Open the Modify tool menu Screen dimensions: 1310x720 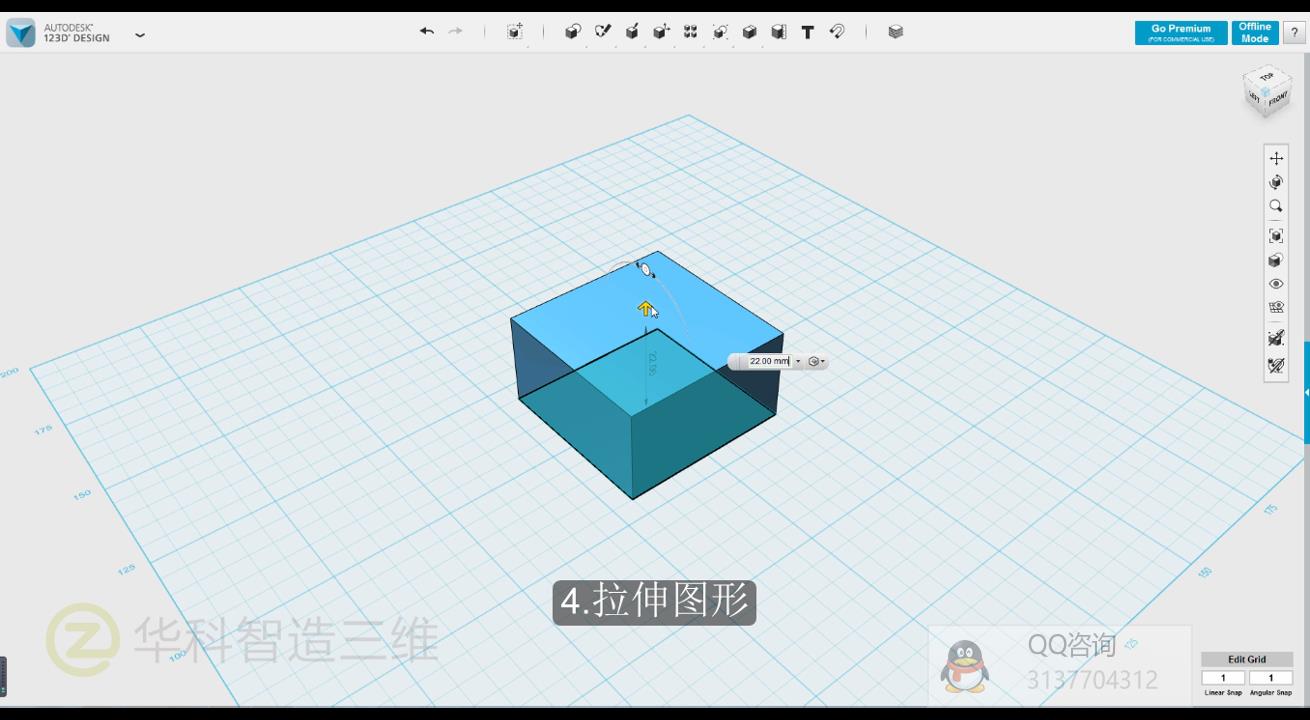[661, 32]
